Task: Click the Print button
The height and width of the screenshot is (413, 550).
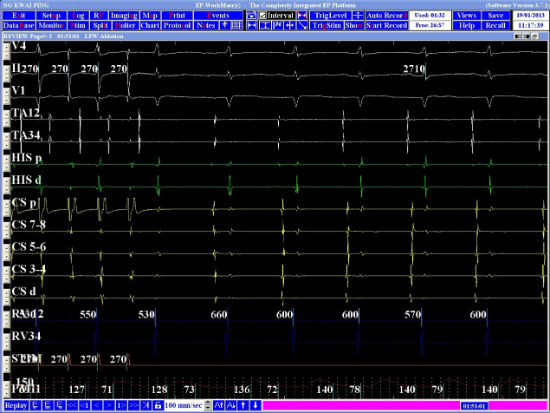Action: point(177,15)
